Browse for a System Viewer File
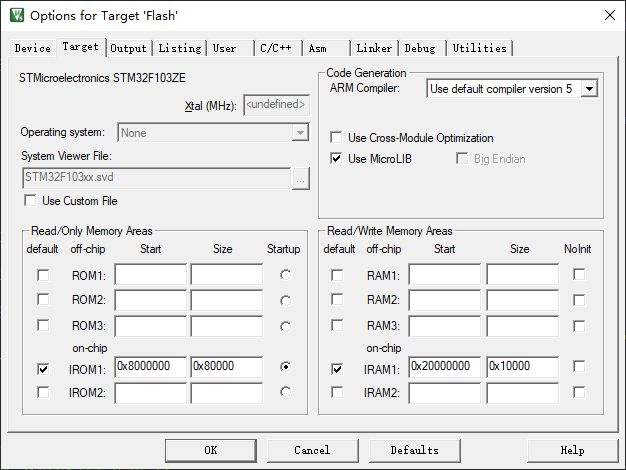The image size is (626, 470). [301, 178]
